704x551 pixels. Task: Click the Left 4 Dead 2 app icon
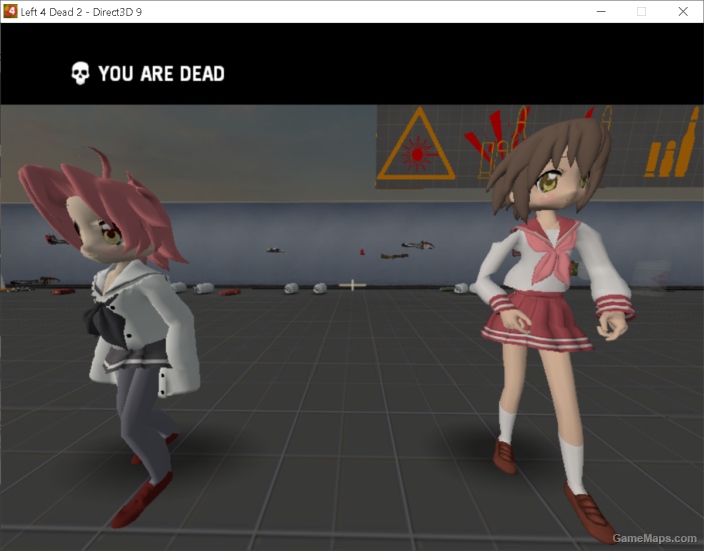[x=10, y=11]
